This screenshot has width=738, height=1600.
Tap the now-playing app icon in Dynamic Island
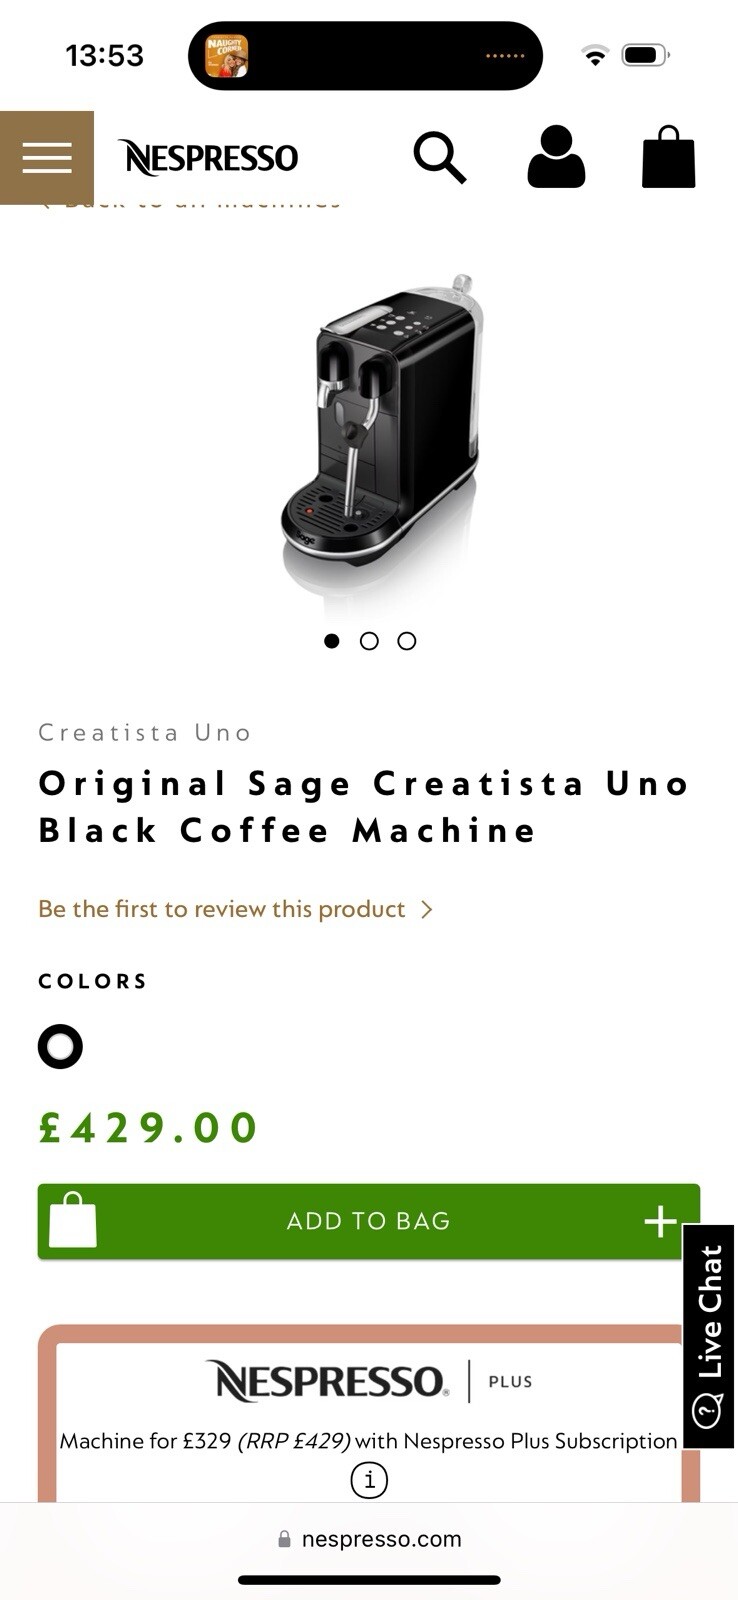227,56
